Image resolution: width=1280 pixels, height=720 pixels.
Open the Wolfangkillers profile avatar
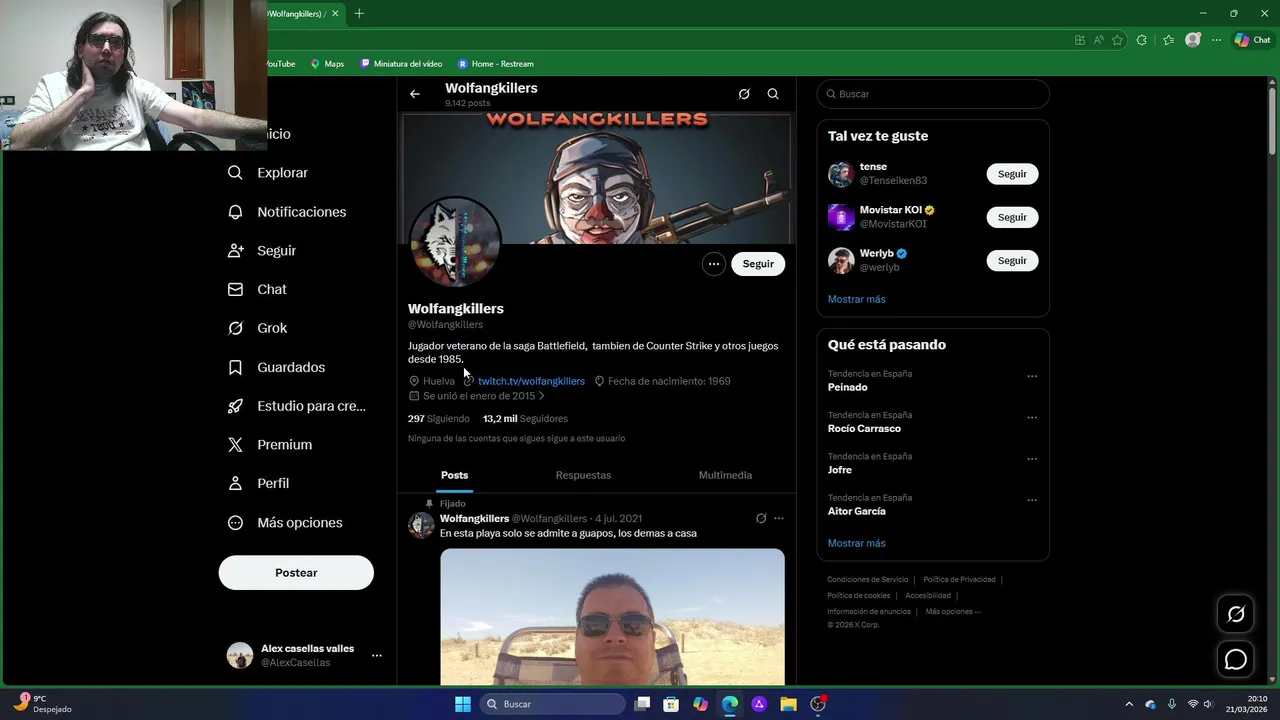(456, 243)
